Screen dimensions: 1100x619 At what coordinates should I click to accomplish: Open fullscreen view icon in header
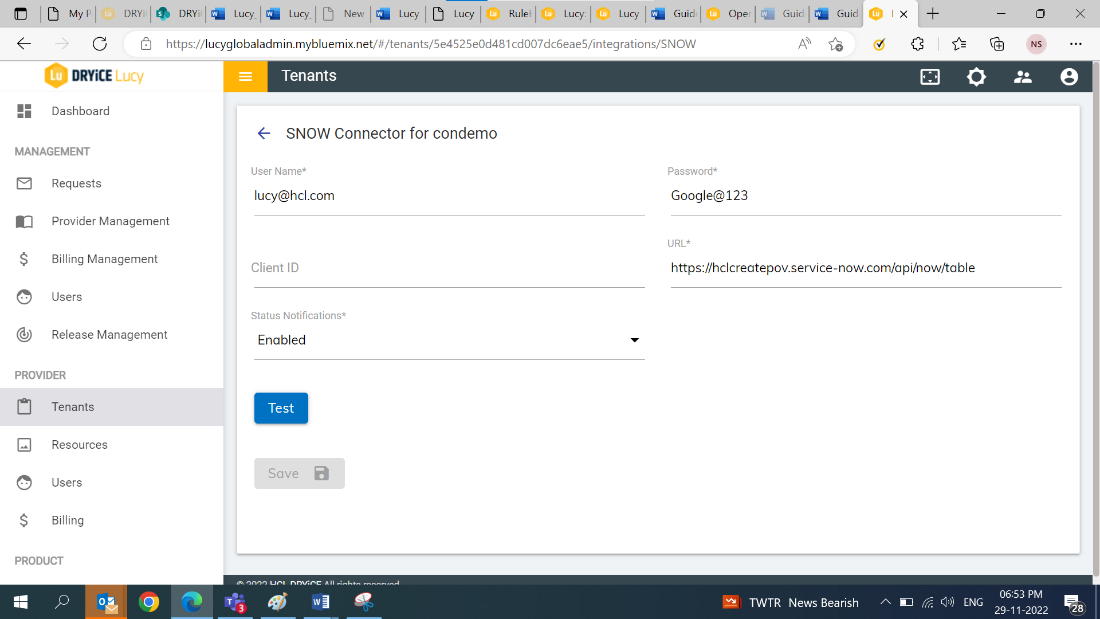930,76
